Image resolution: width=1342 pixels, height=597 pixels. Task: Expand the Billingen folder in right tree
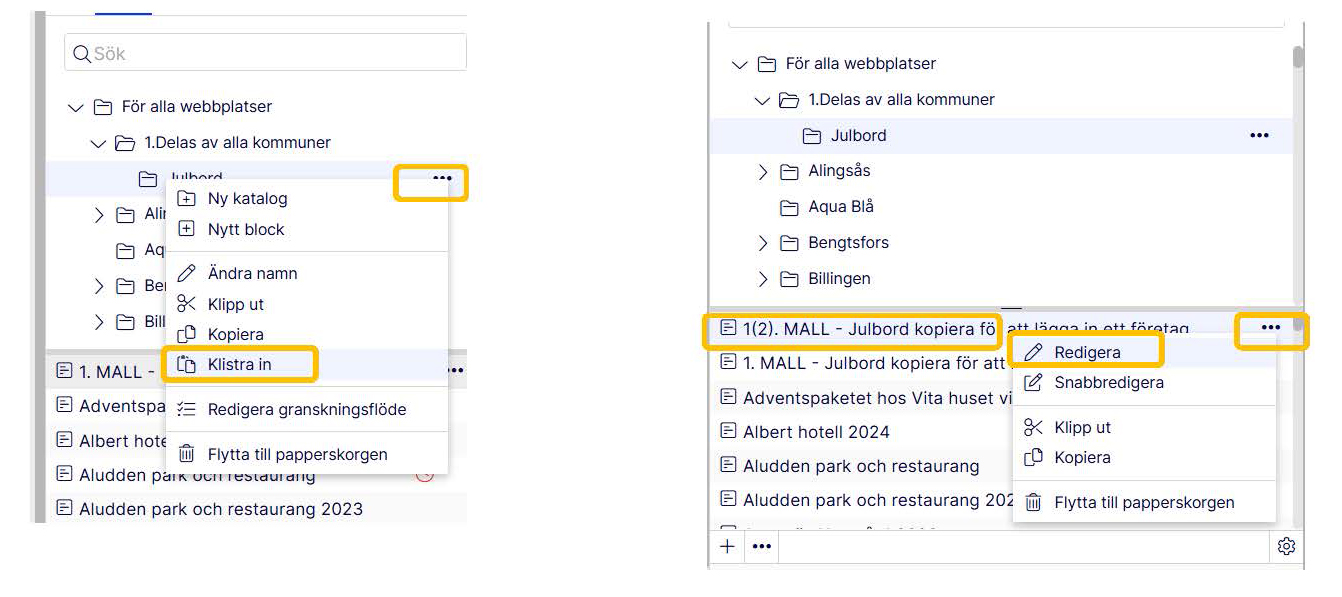pos(763,279)
